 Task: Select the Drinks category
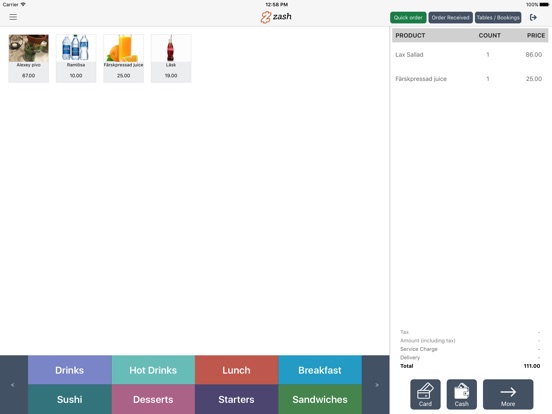point(70,370)
